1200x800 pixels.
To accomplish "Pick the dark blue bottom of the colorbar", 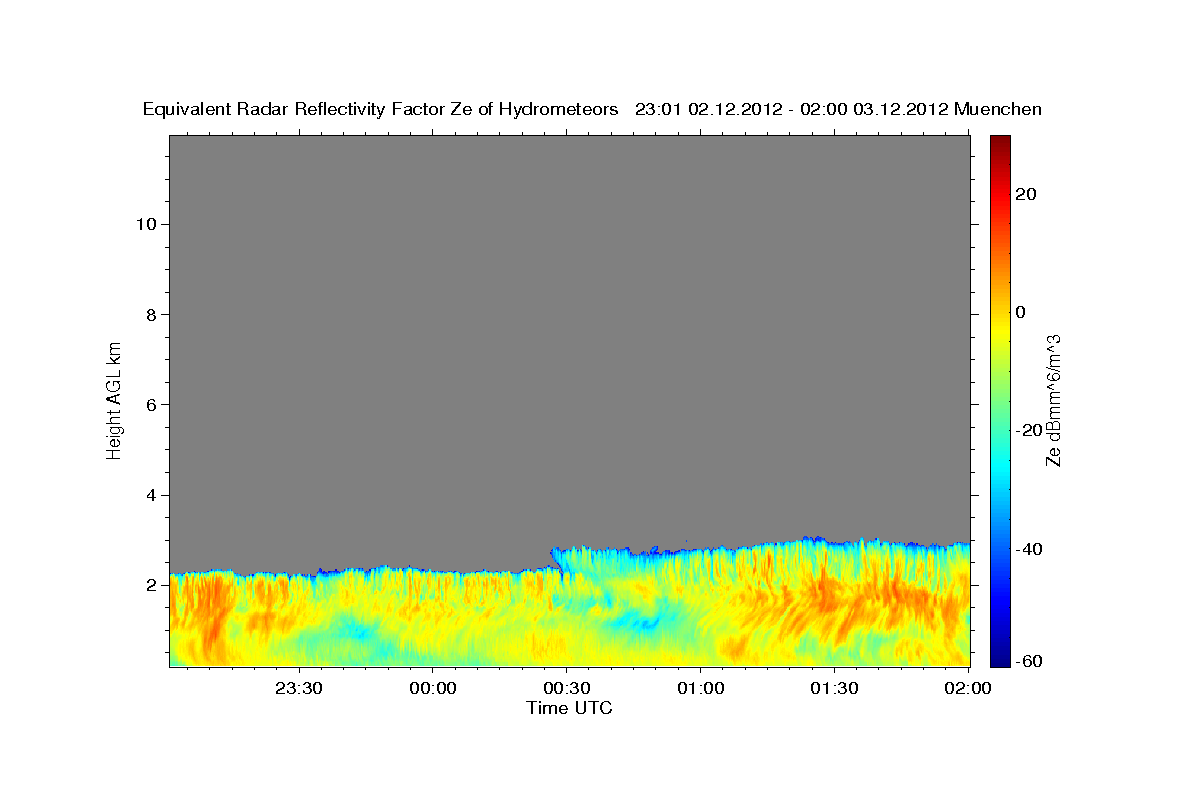I will pos(1000,658).
